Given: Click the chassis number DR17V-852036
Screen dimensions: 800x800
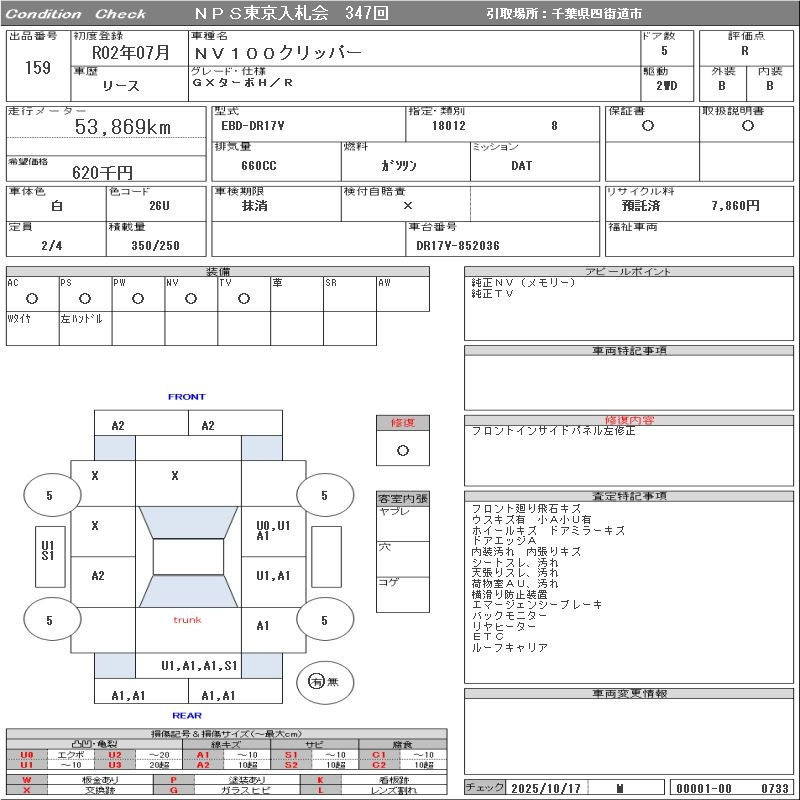Looking at the screenshot, I should 458,245.
